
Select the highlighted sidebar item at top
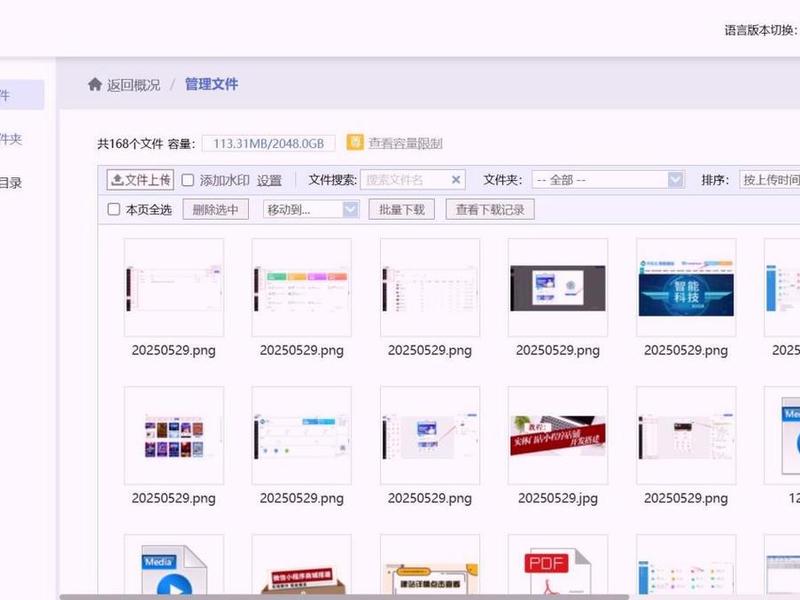point(22,94)
